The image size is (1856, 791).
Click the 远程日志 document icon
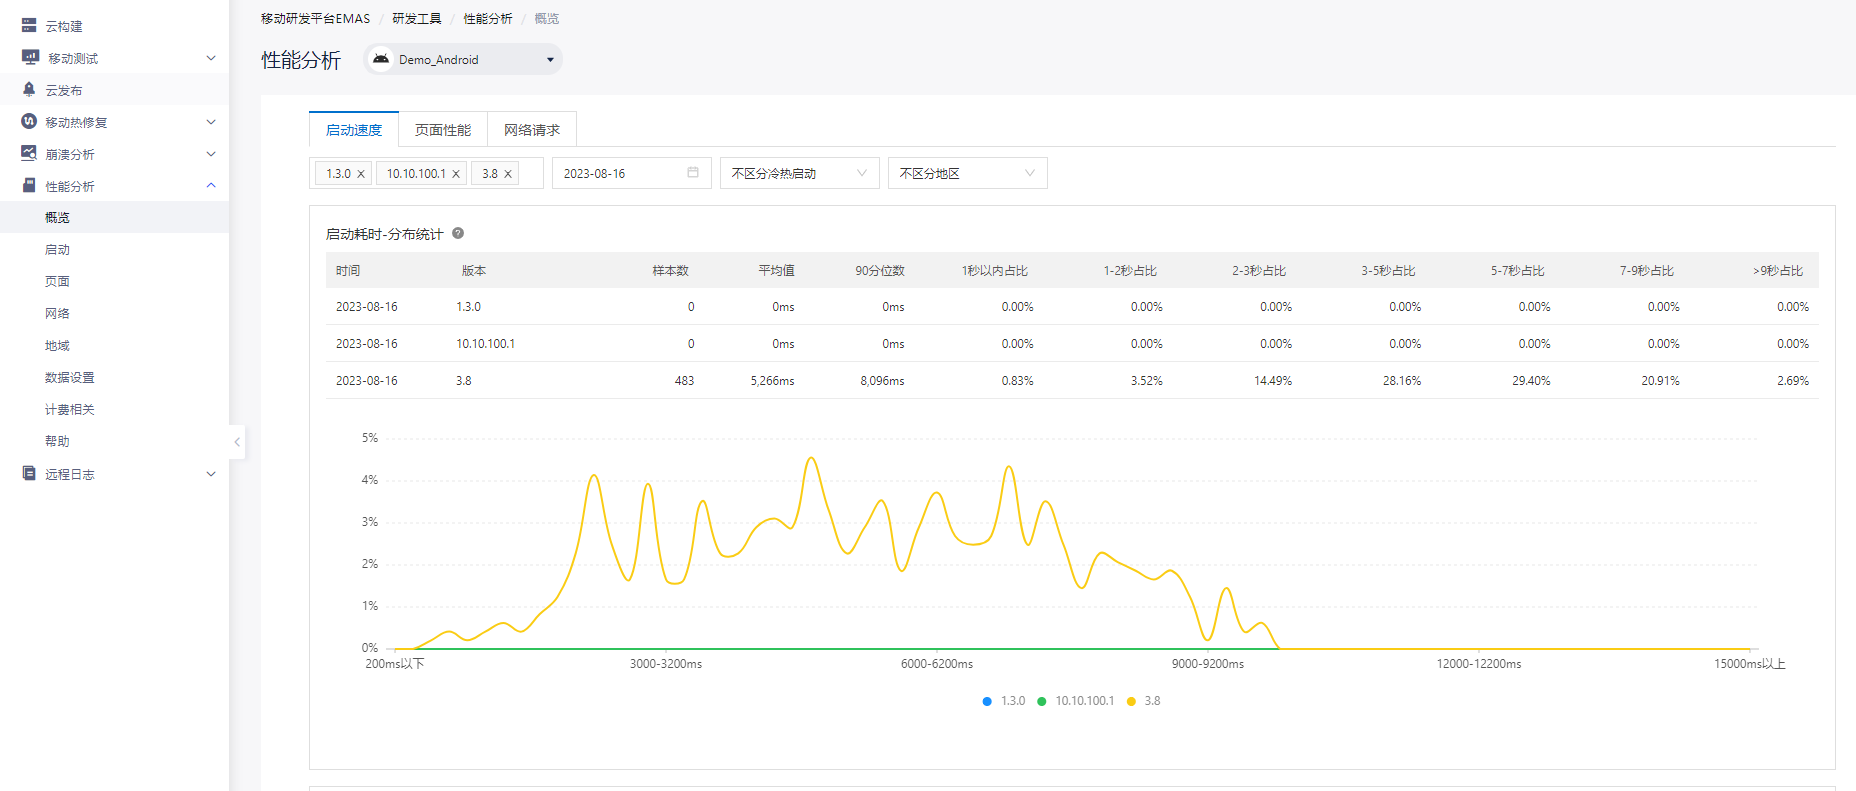(x=29, y=474)
